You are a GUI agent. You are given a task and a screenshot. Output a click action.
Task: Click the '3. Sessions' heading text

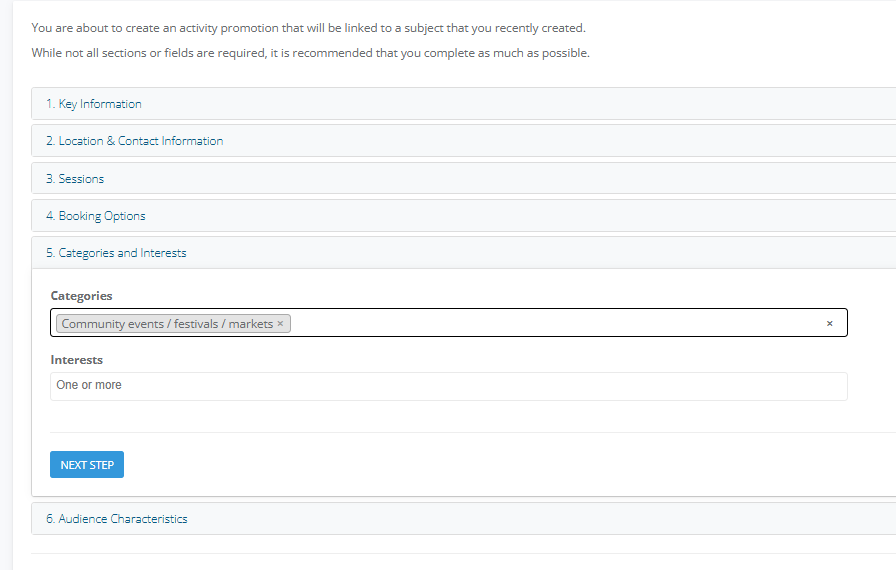click(x=75, y=178)
